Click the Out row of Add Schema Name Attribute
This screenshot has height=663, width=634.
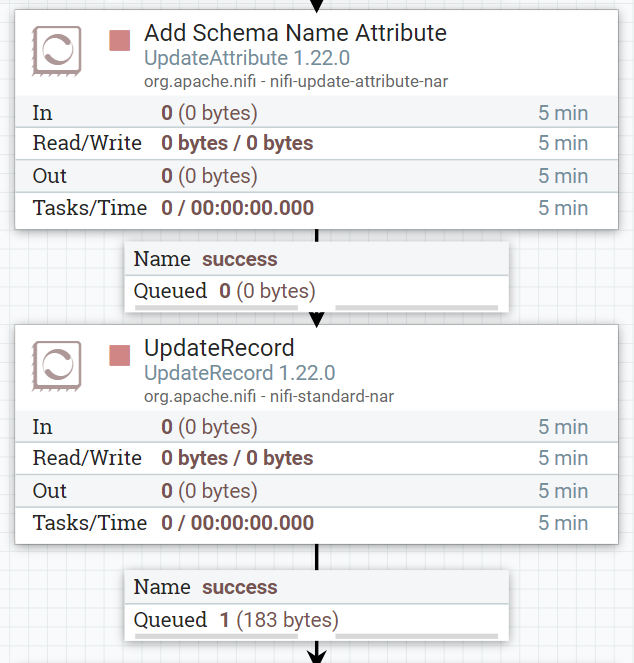click(316, 176)
